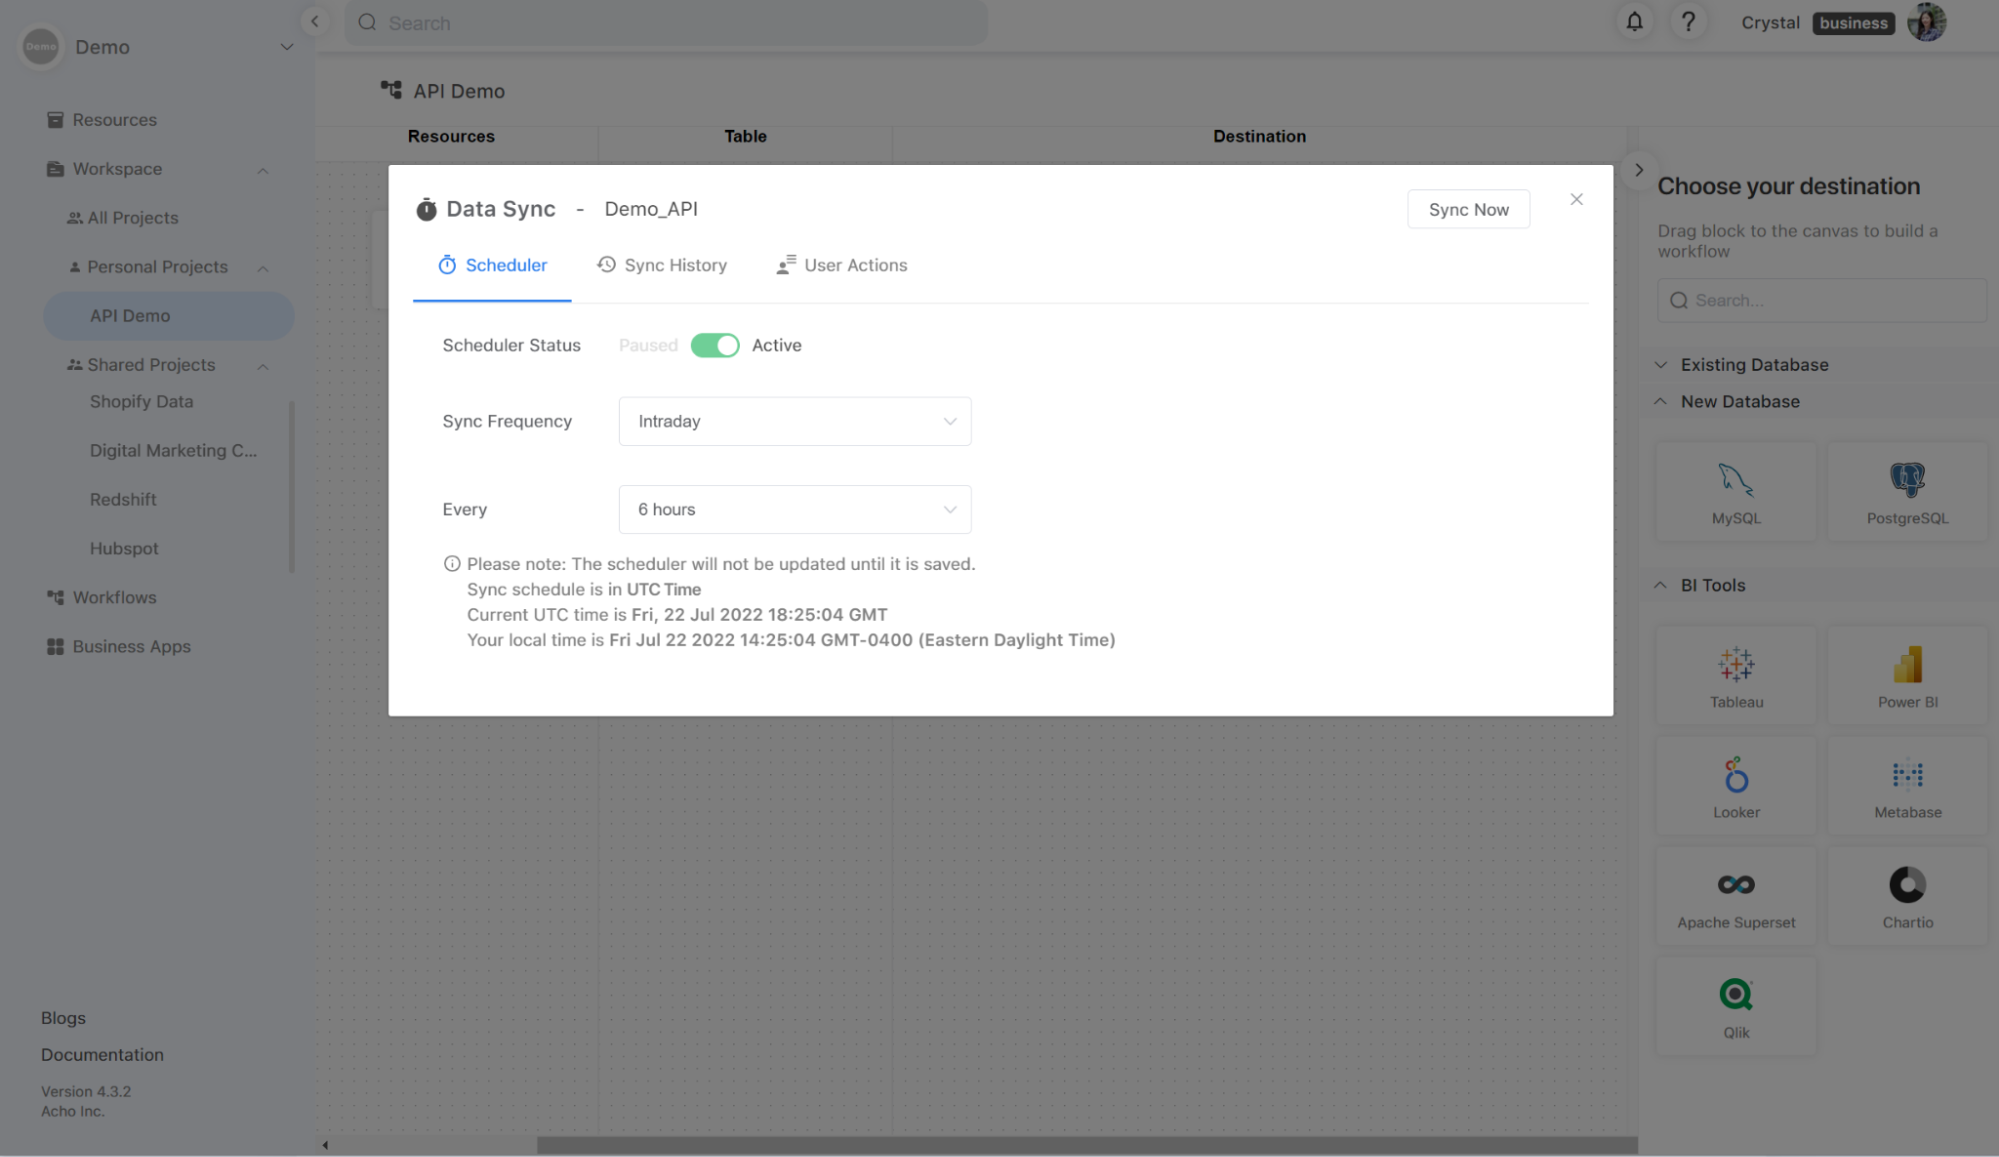Image resolution: width=1999 pixels, height=1157 pixels.
Task: Click the notifications bell icon
Action: point(1634,22)
